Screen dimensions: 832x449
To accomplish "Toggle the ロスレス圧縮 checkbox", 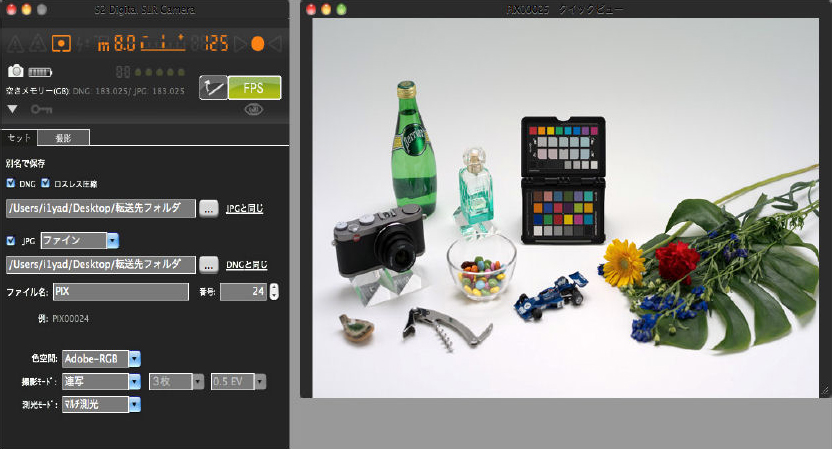I will click(x=45, y=183).
